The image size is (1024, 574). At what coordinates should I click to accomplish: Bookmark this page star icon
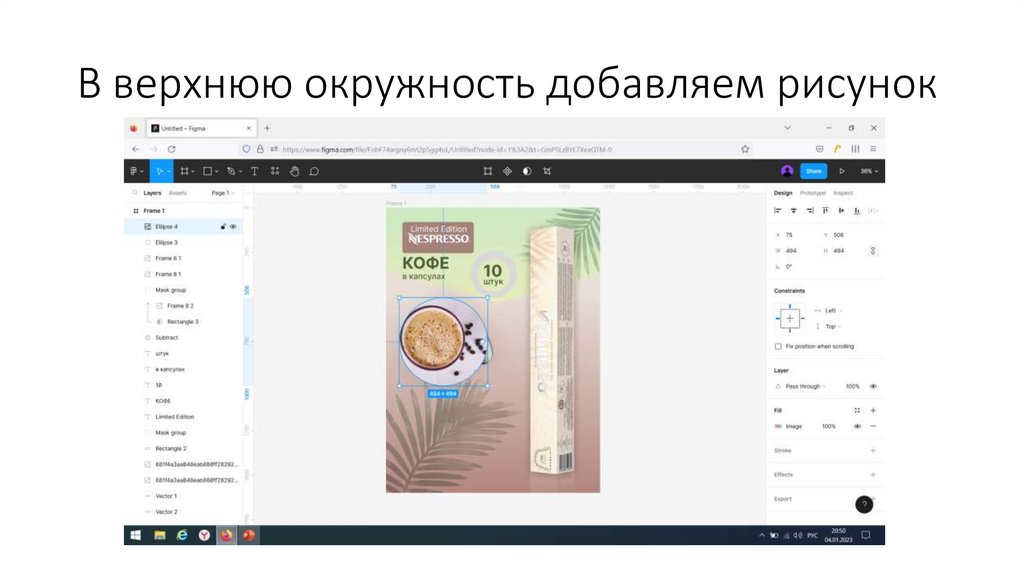(x=745, y=149)
